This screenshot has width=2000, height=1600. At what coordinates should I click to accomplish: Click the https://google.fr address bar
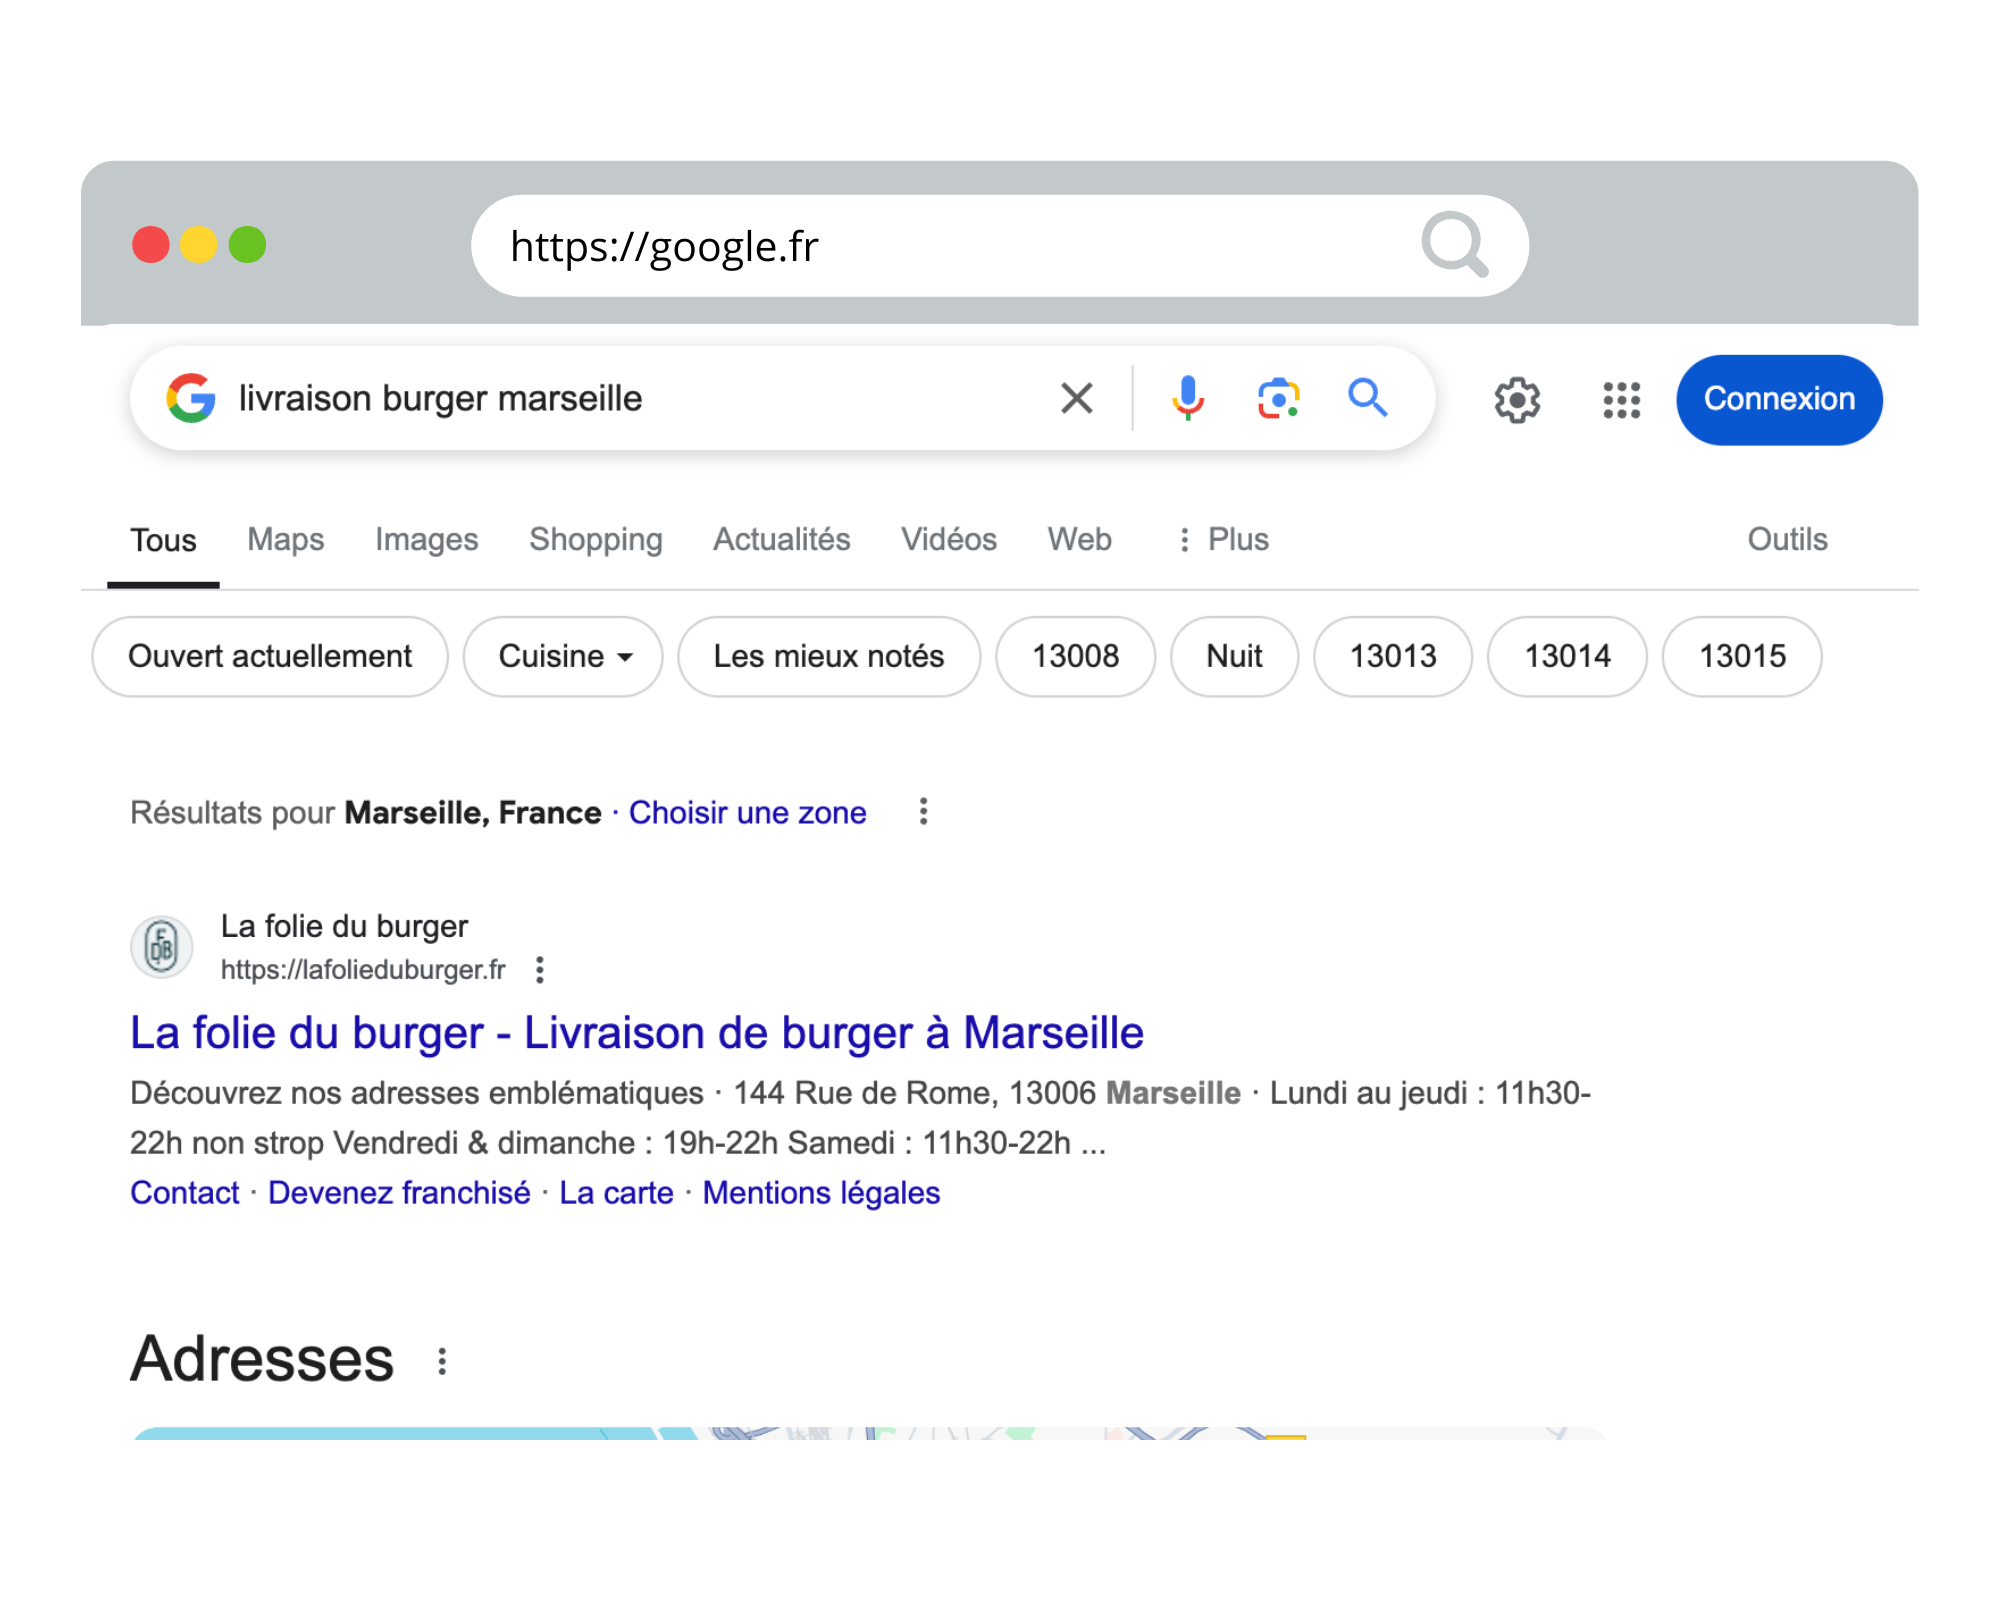click(1000, 246)
